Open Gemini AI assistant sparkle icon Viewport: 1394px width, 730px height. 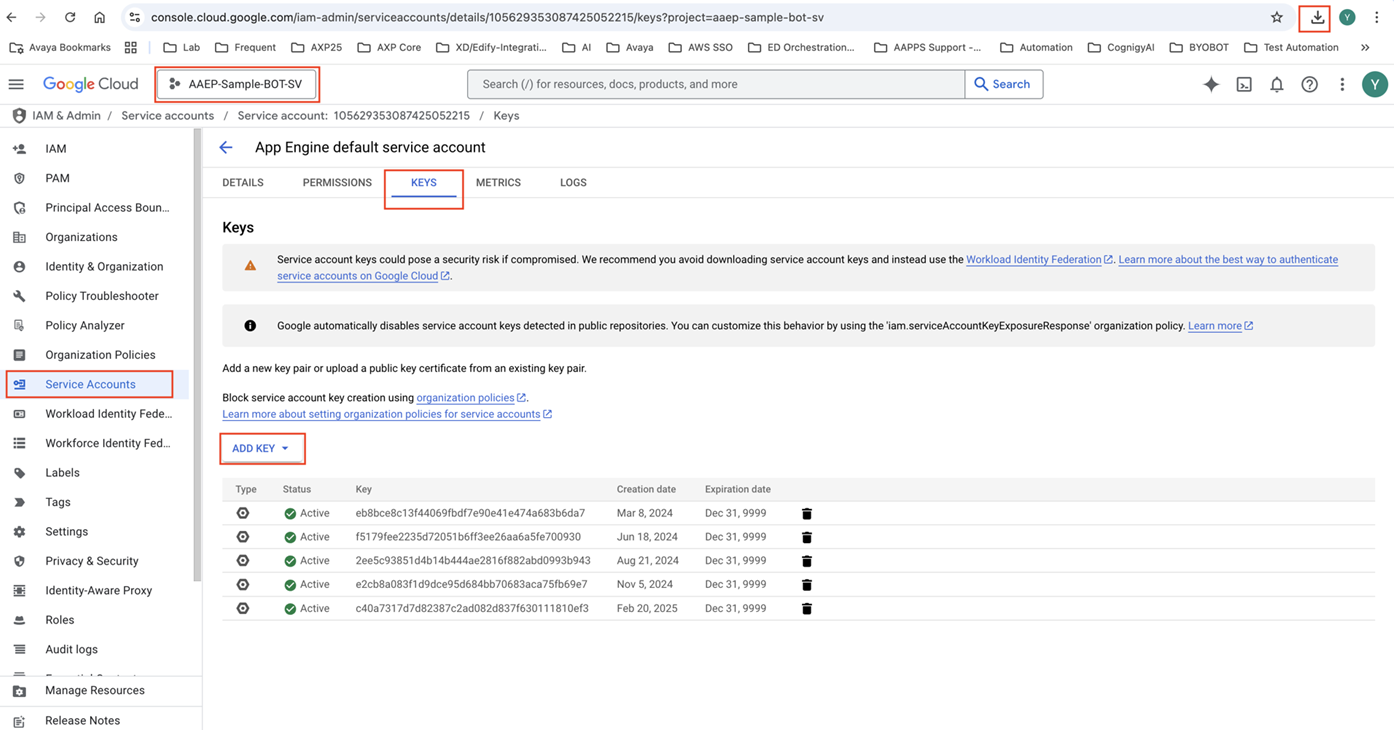pyautogui.click(x=1211, y=85)
